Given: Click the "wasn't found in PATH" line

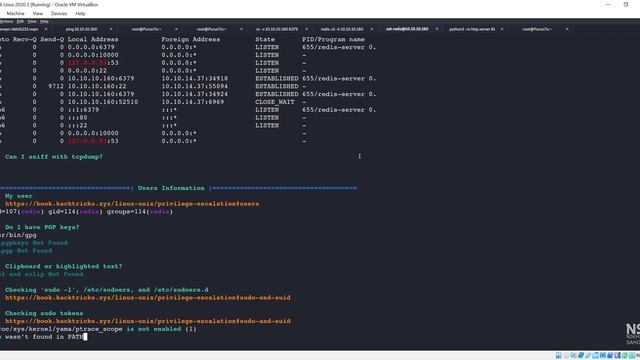Looking at the screenshot, I should pos(42,337).
